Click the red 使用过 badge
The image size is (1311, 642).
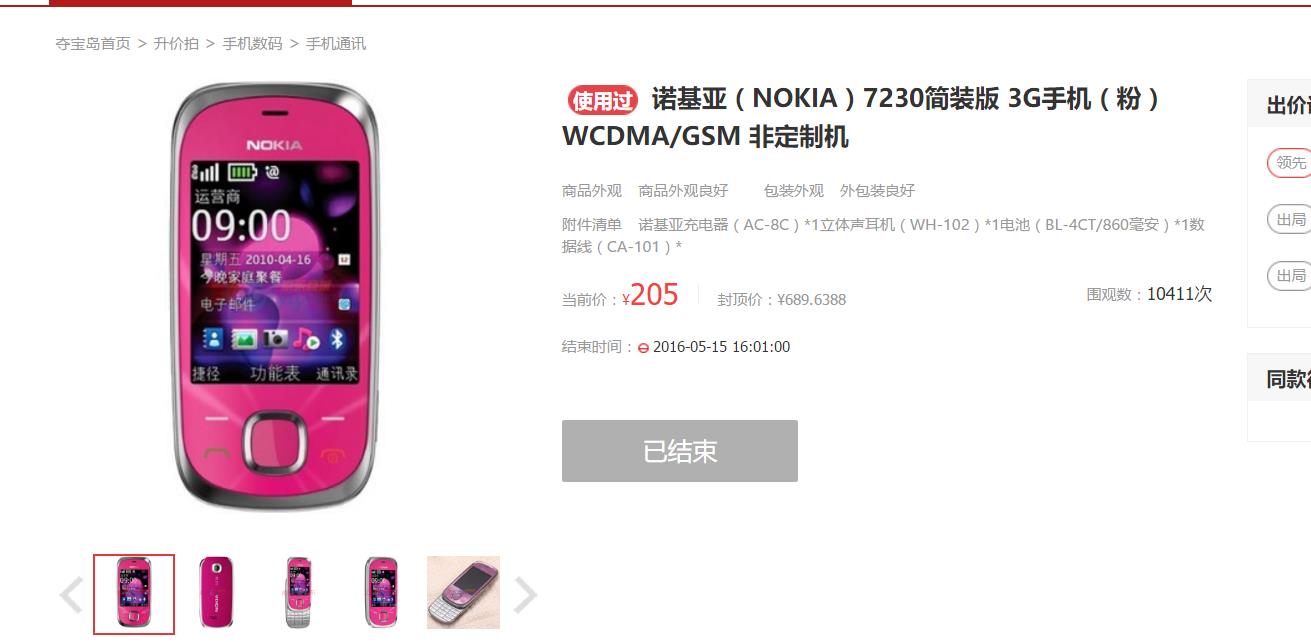[x=603, y=100]
